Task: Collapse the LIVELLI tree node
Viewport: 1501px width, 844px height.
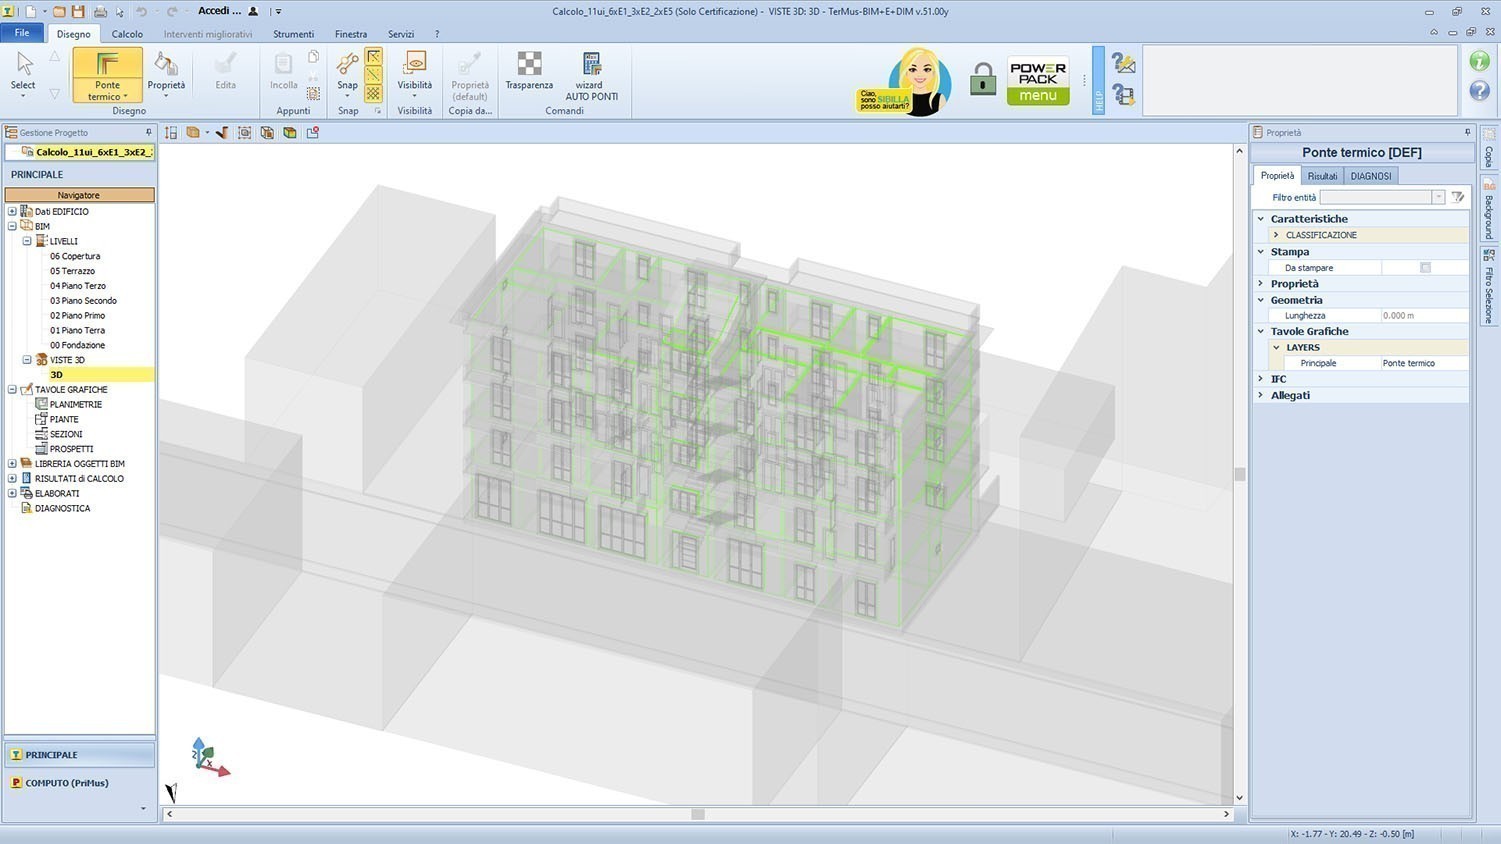Action: click(x=27, y=241)
